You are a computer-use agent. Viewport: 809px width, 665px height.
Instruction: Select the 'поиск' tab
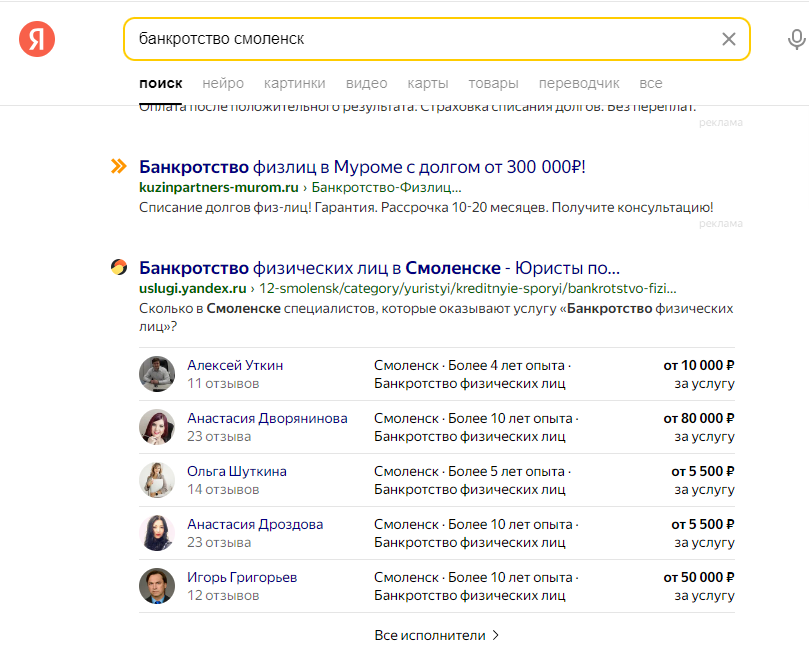point(160,83)
